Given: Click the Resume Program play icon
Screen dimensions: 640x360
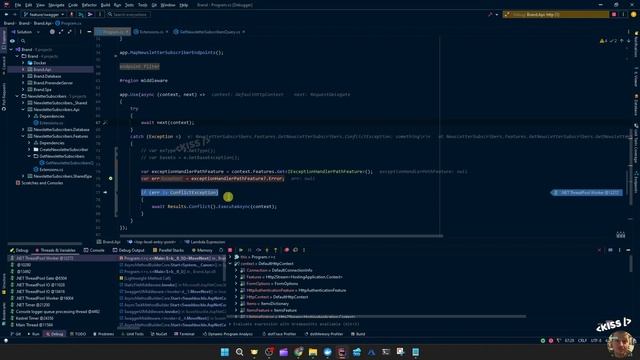Looking at the screenshot, I should [241, 250].
